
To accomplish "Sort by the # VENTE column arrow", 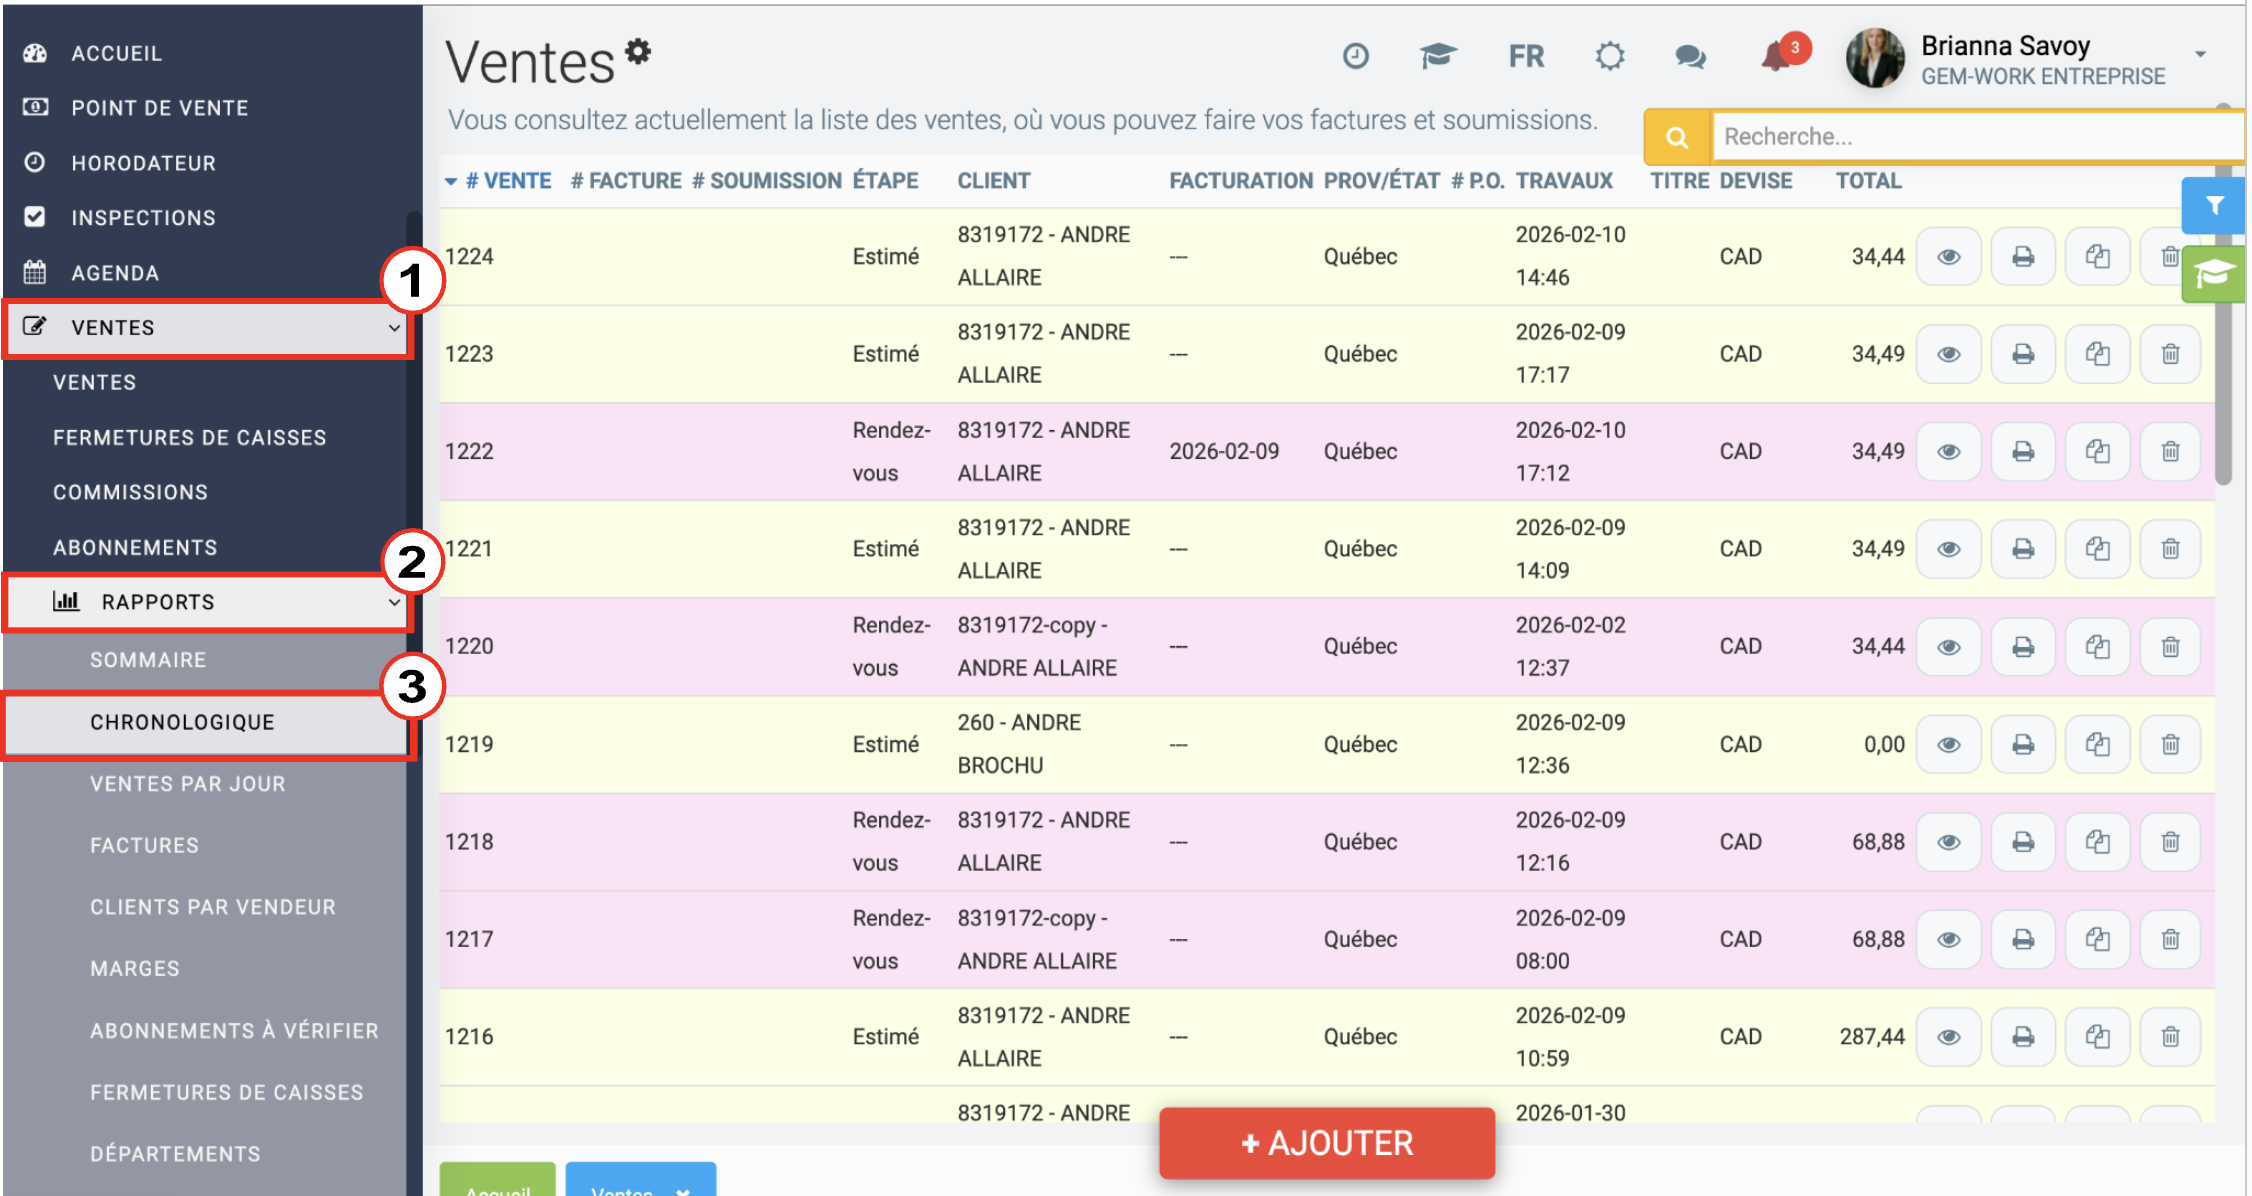I will pyautogui.click(x=451, y=181).
